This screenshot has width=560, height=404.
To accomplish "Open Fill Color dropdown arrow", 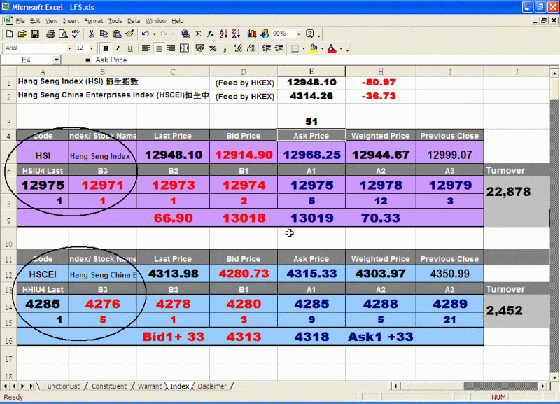I will 322,49.
